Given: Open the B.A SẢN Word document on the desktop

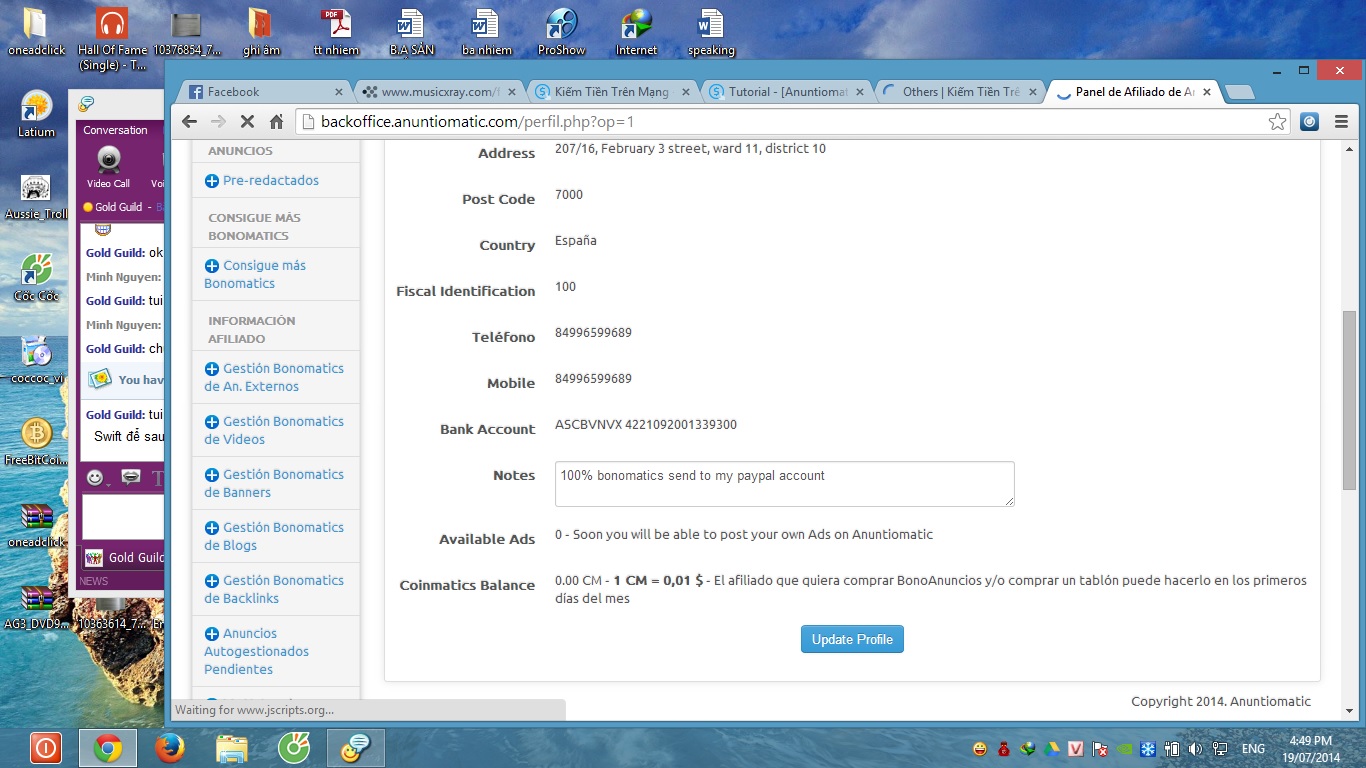Looking at the screenshot, I should [411, 30].
